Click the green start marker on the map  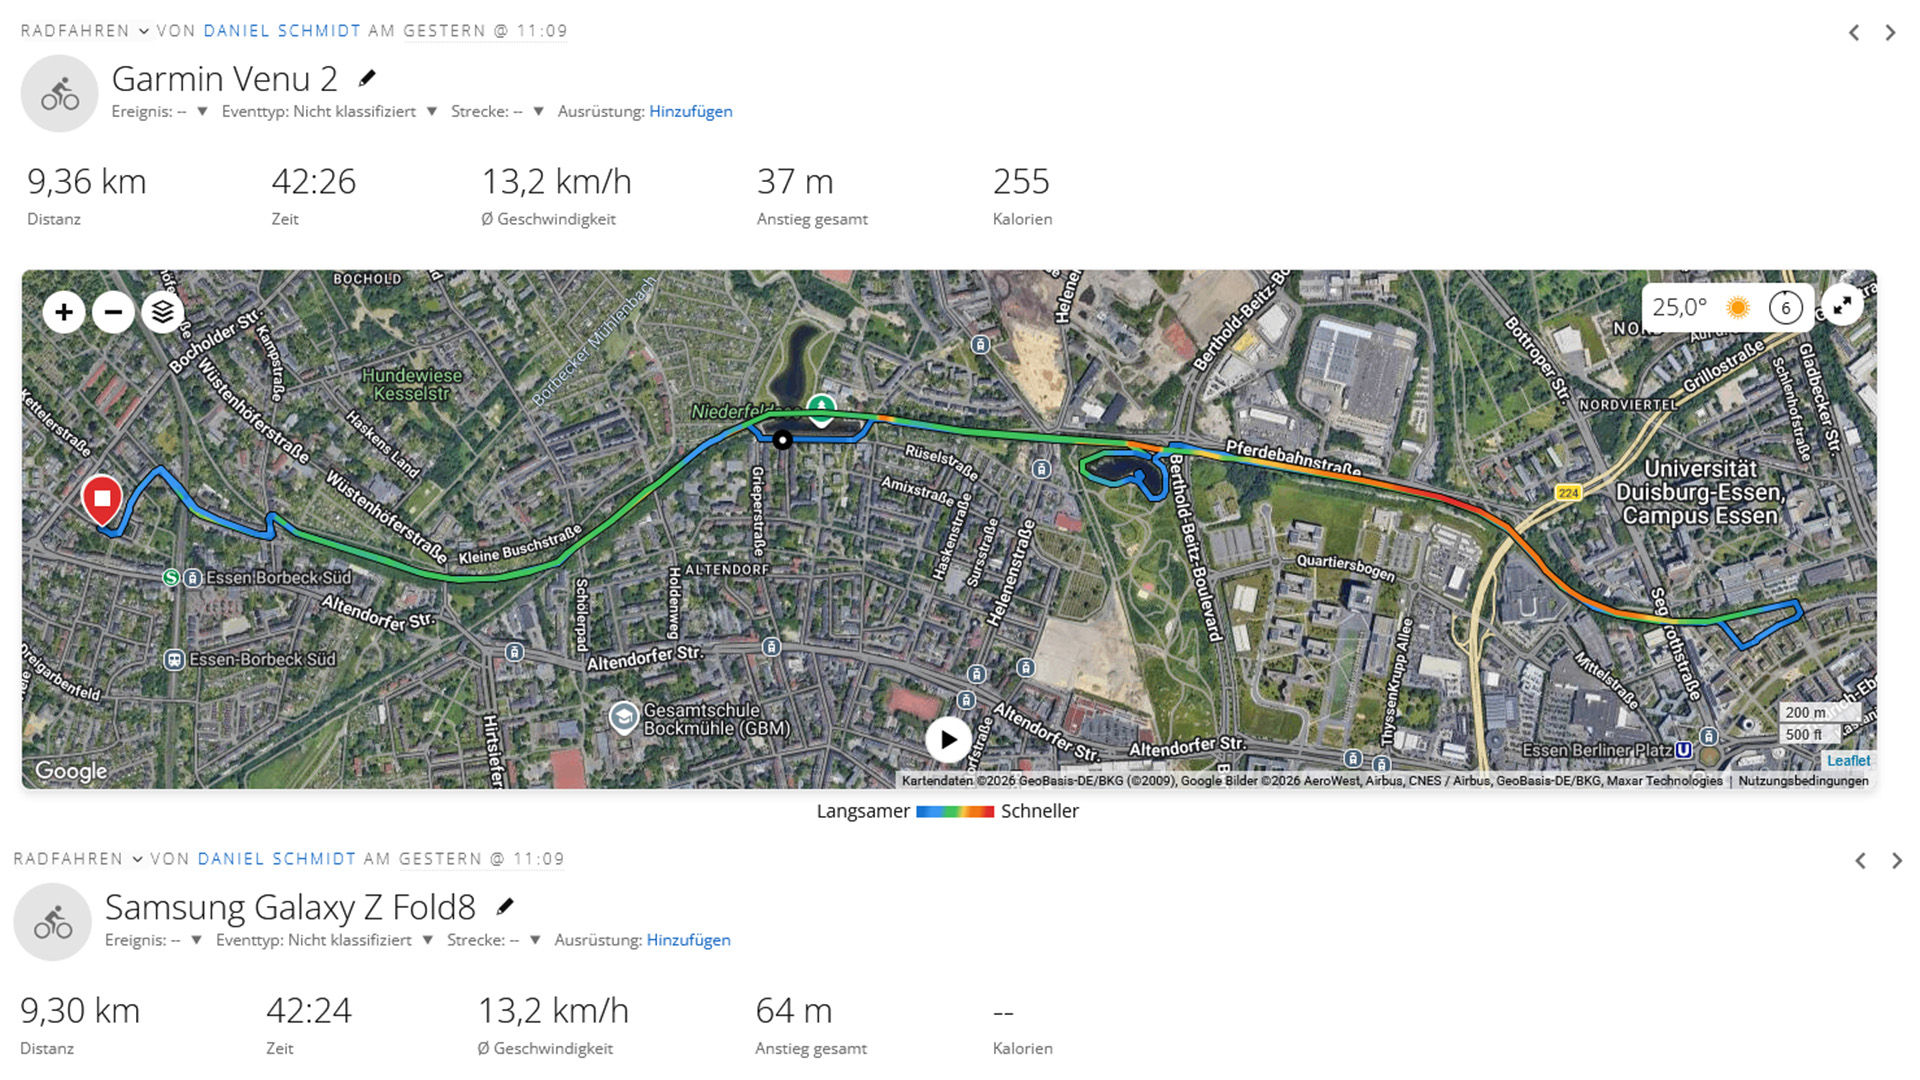coord(821,410)
